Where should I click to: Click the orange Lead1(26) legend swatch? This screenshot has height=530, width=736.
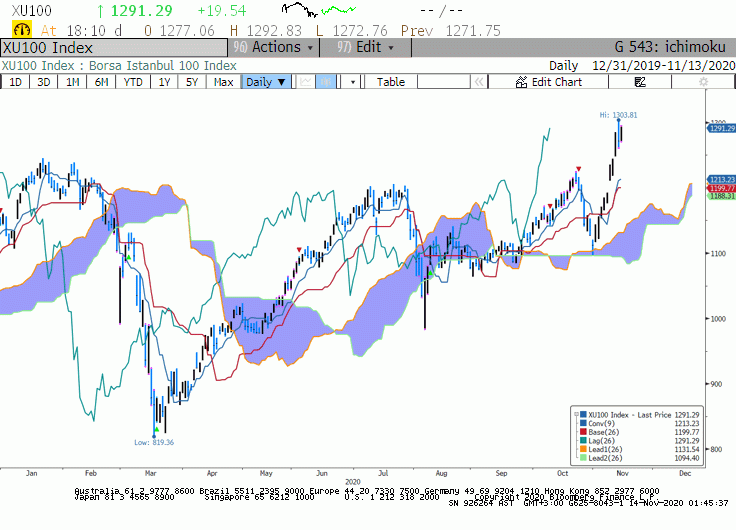(x=583, y=449)
